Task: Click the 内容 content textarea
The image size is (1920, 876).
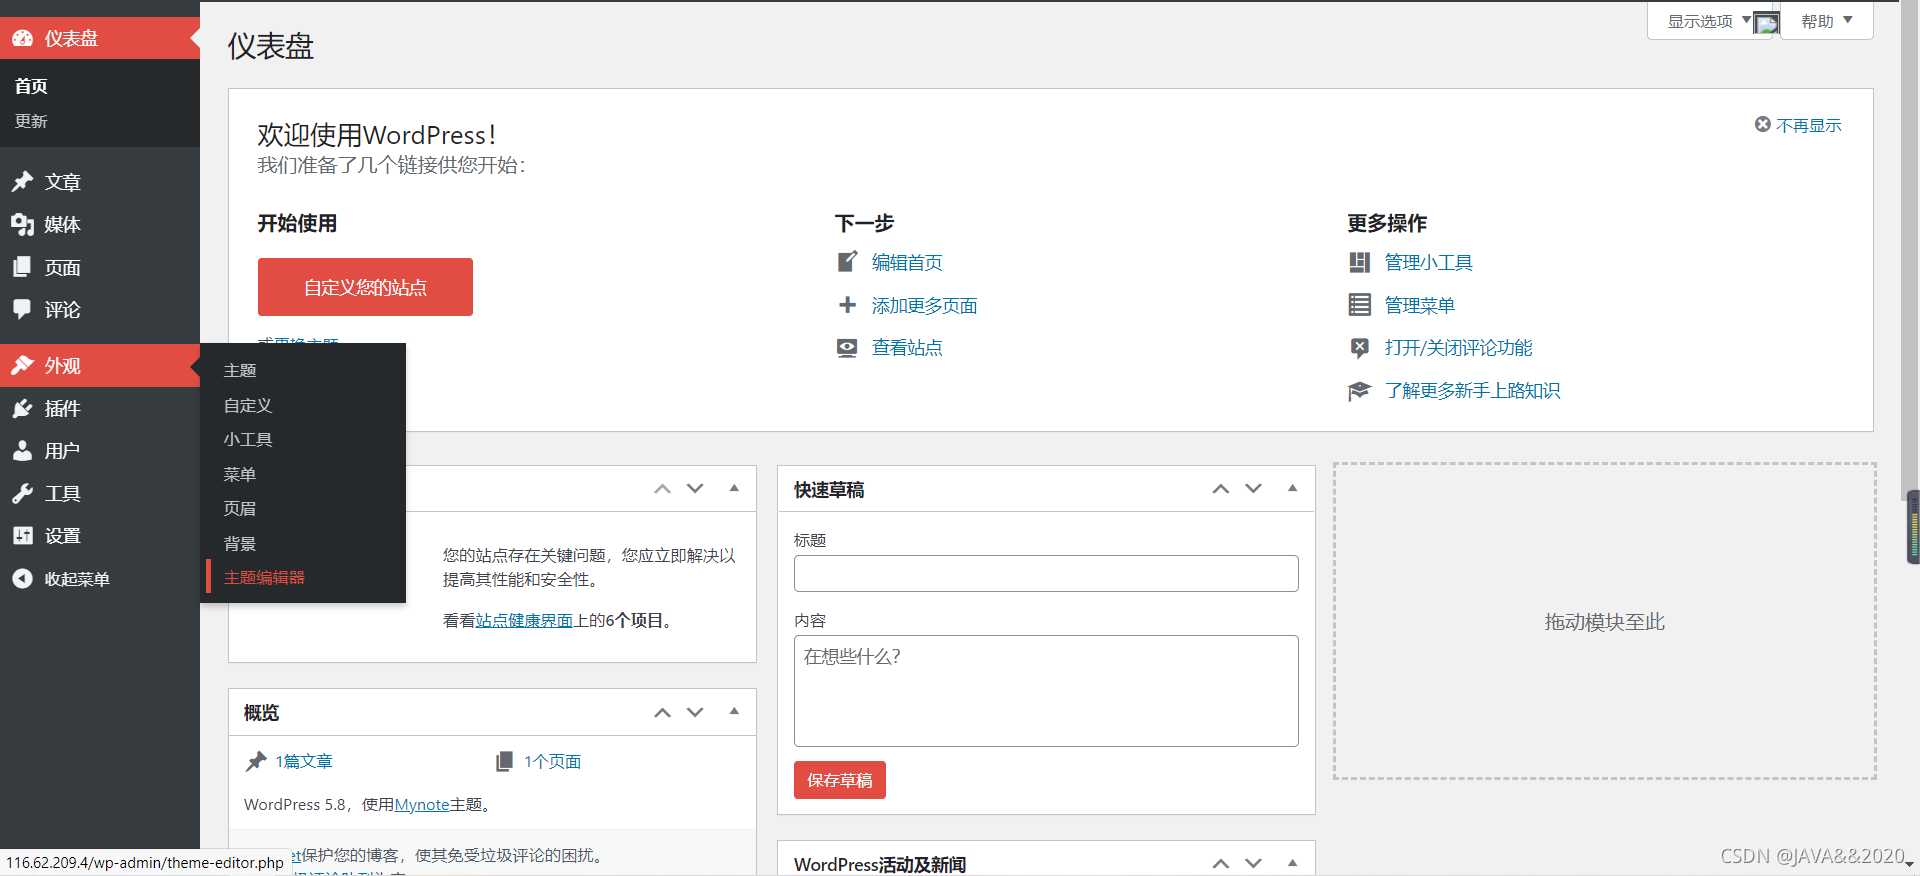Action: pos(1046,691)
